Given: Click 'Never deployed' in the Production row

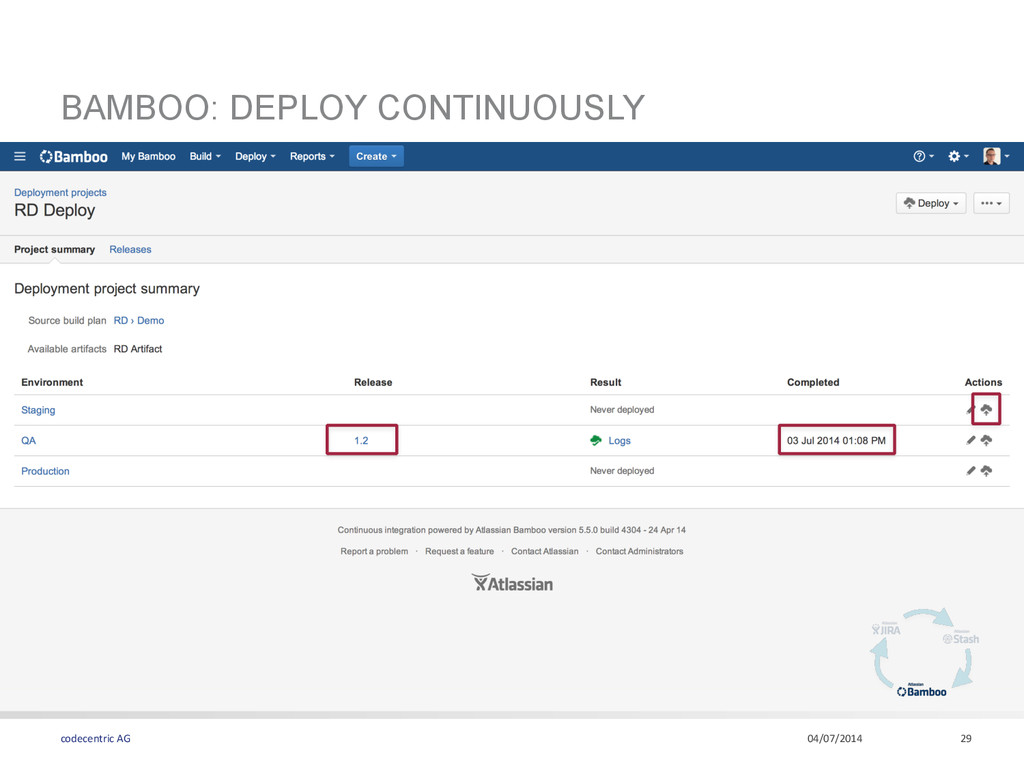Looking at the screenshot, I should point(622,471).
